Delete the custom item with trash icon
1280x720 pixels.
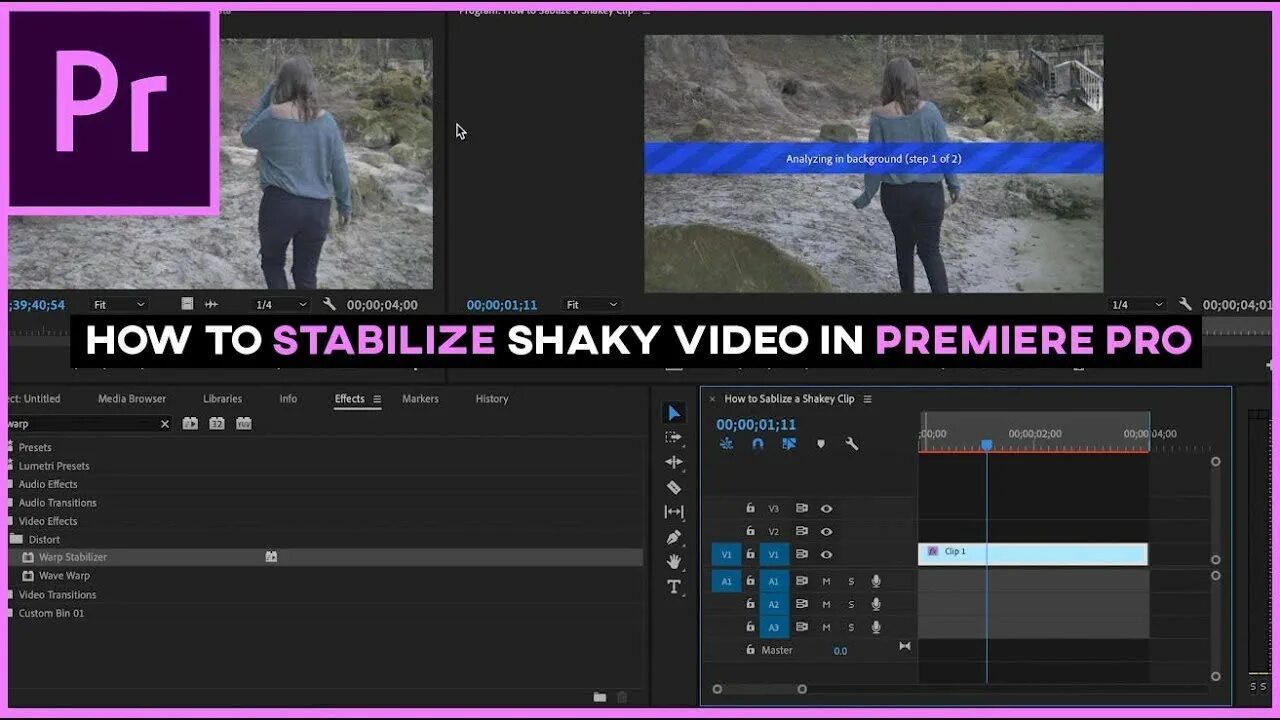click(622, 697)
